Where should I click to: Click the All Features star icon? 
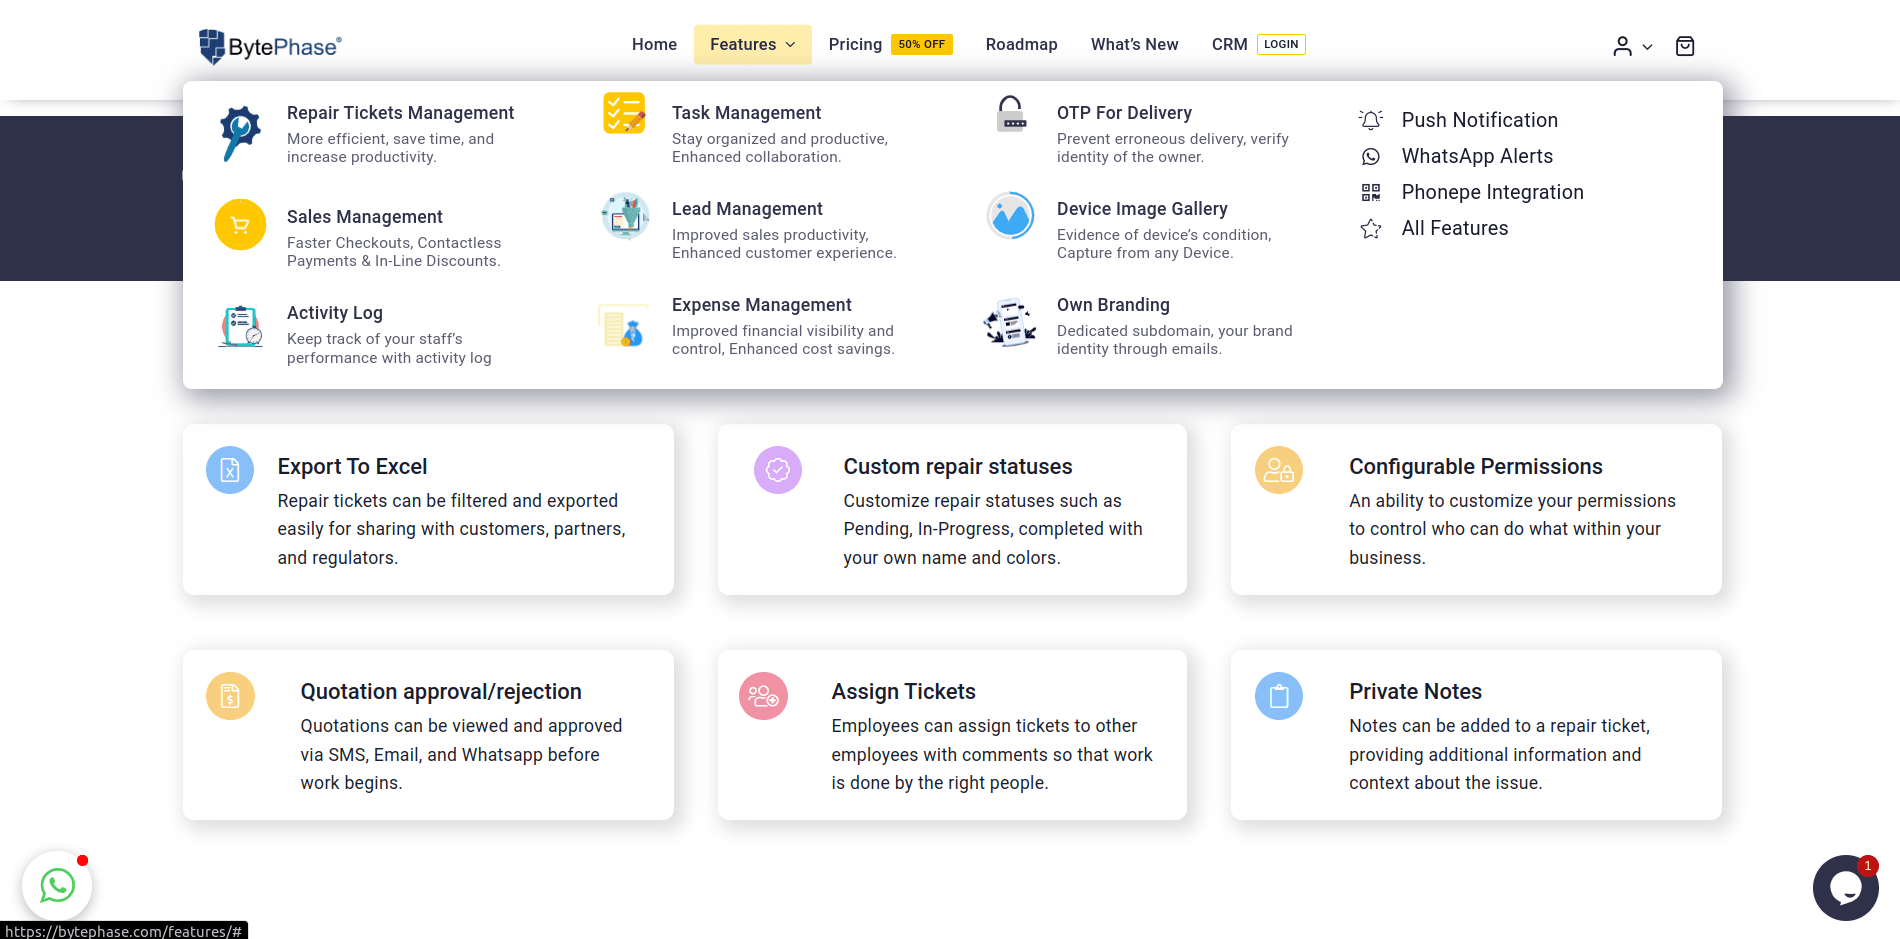pos(1371,229)
